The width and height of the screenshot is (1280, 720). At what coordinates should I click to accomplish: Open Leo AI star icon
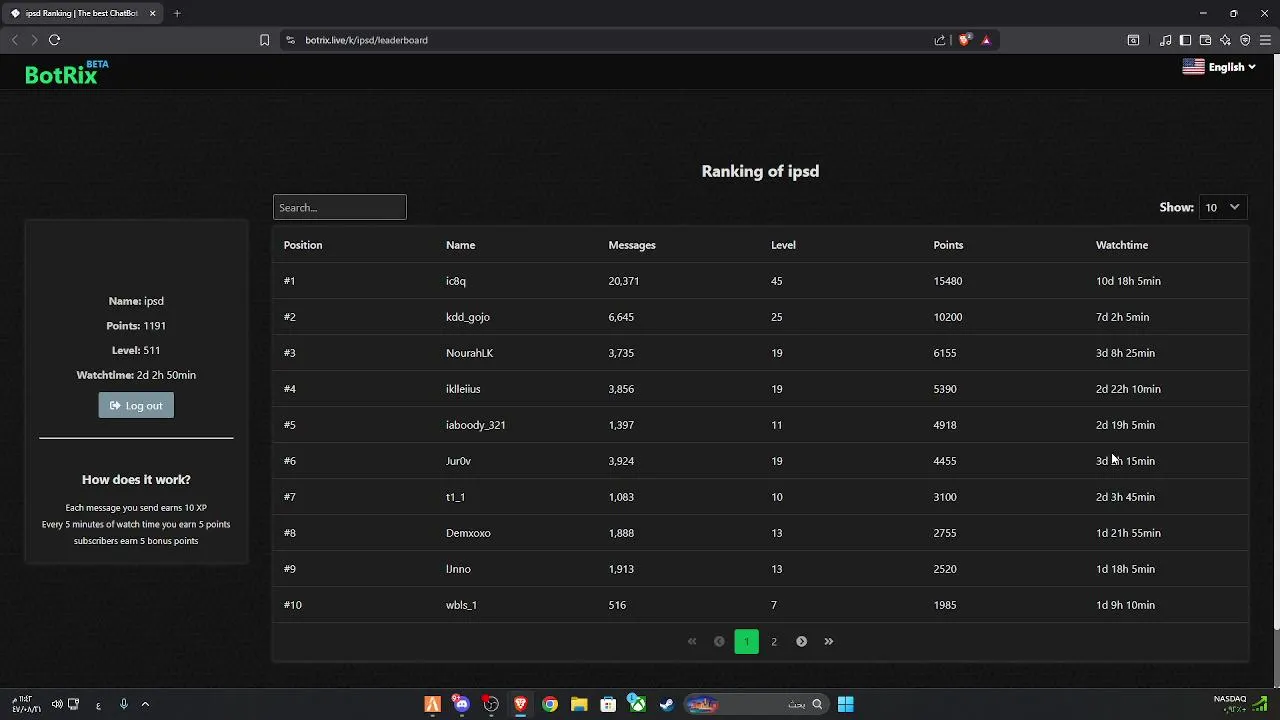(1225, 40)
